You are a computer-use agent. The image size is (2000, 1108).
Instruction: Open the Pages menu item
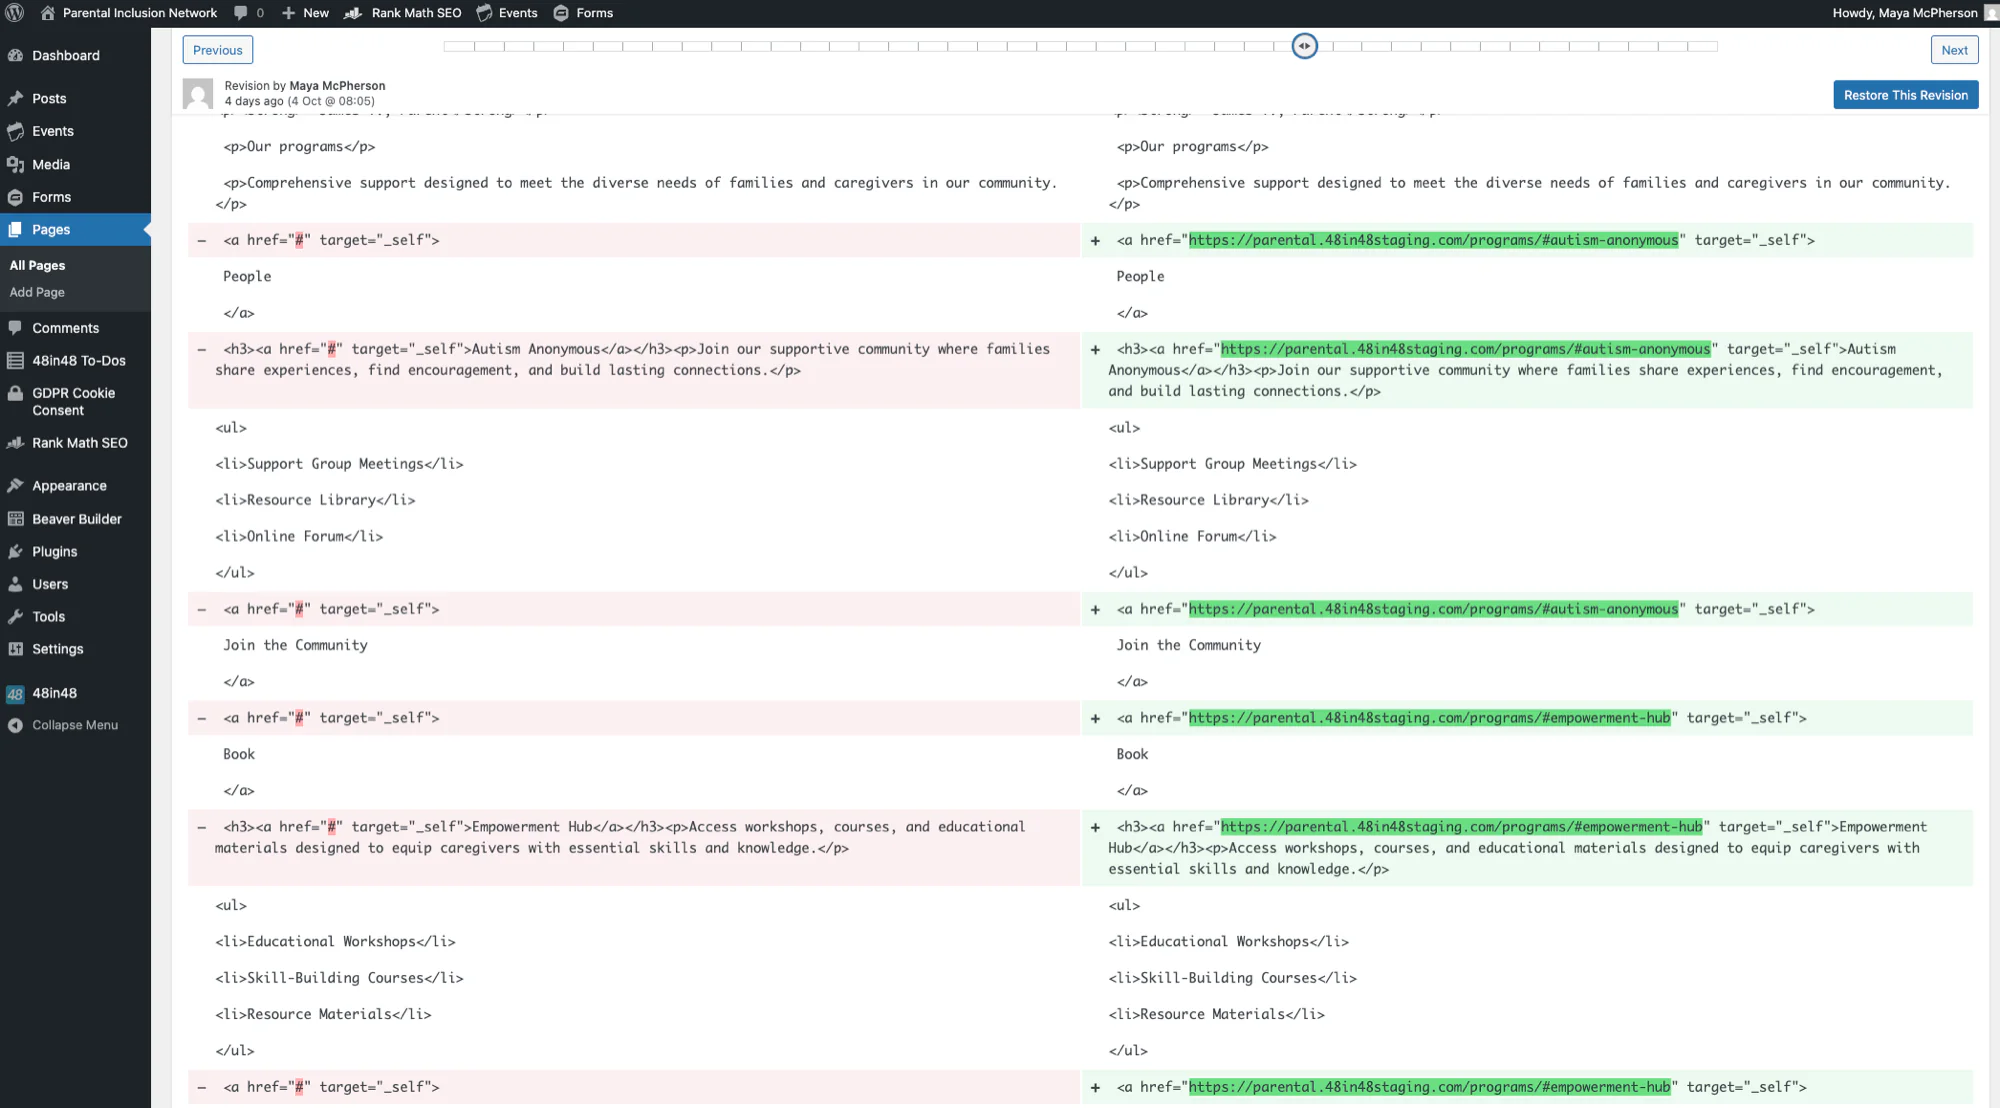(x=75, y=230)
